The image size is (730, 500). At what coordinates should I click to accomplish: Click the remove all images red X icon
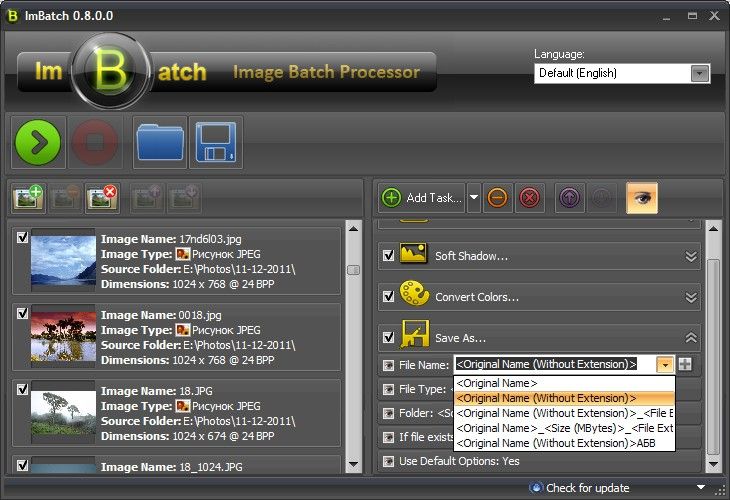pos(102,198)
